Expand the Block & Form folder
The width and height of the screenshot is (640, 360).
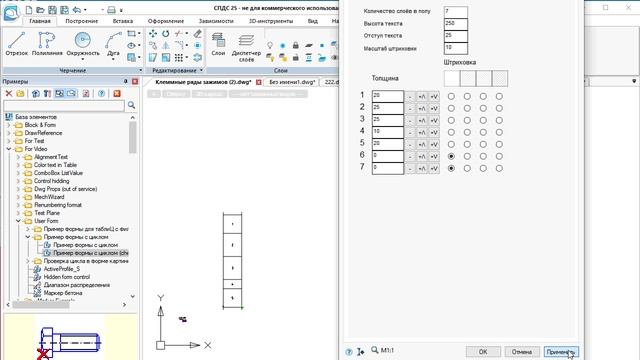click(9, 125)
